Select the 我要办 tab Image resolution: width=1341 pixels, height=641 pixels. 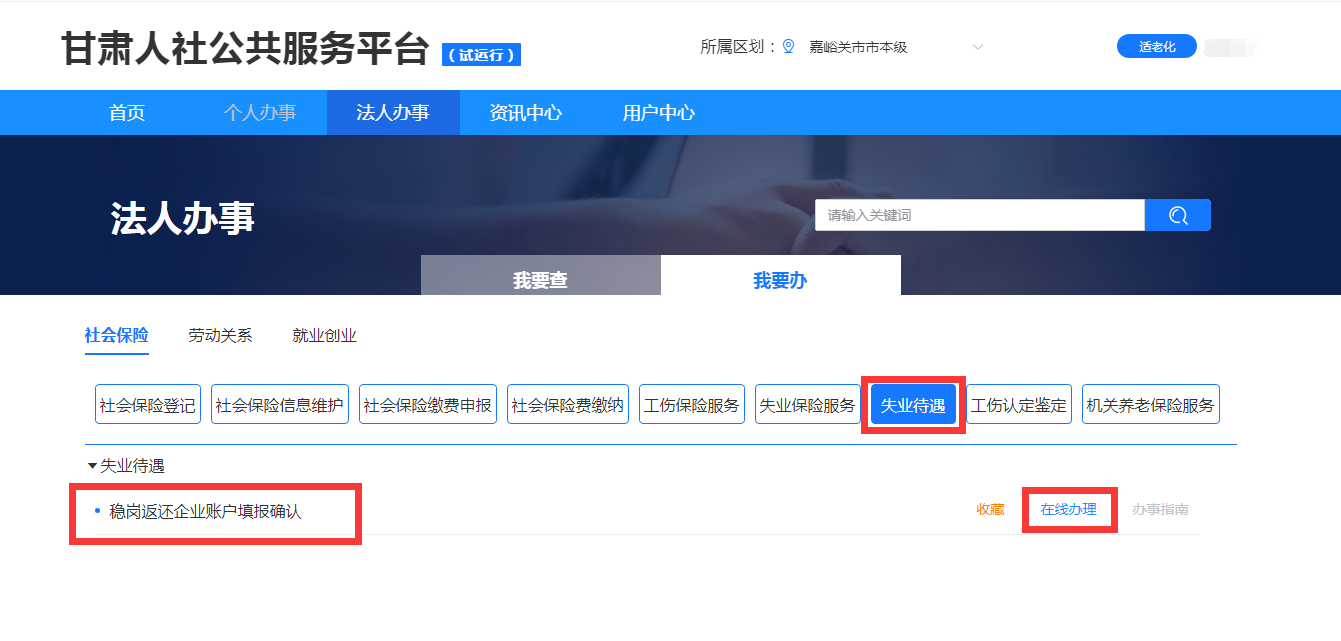coord(780,280)
